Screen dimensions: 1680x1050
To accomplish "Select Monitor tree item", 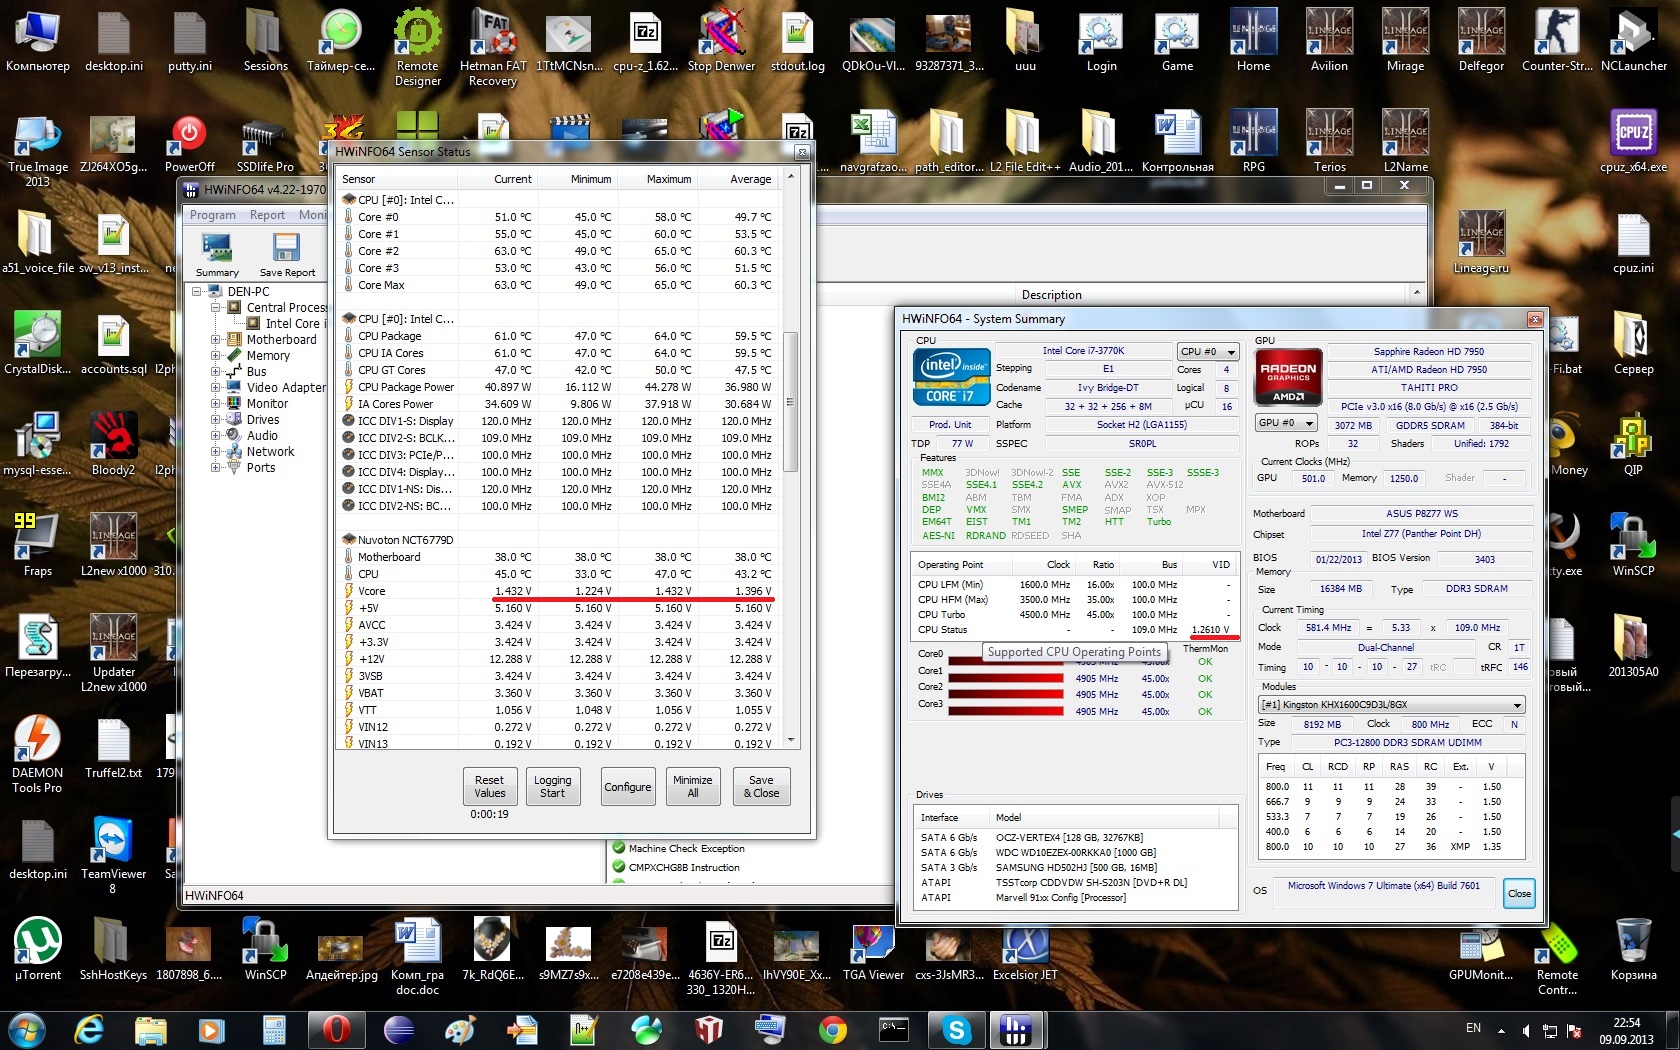I will [267, 404].
